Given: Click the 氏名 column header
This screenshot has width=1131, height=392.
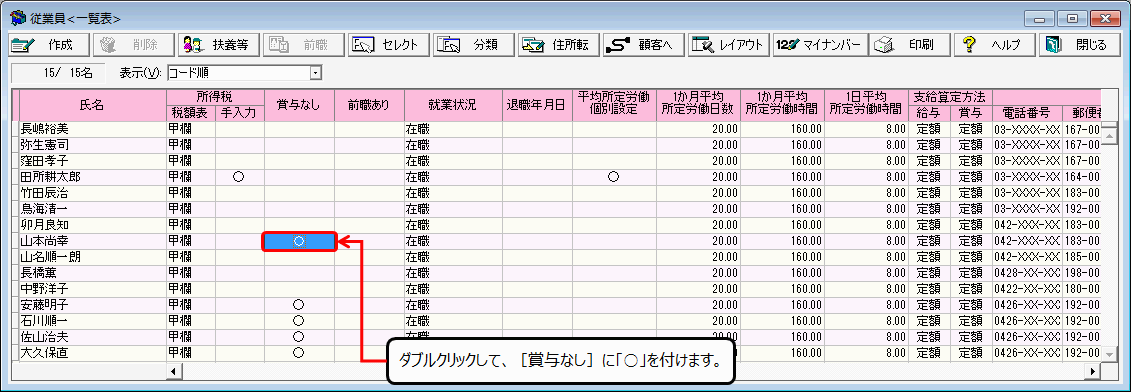Looking at the screenshot, I should coord(92,105).
